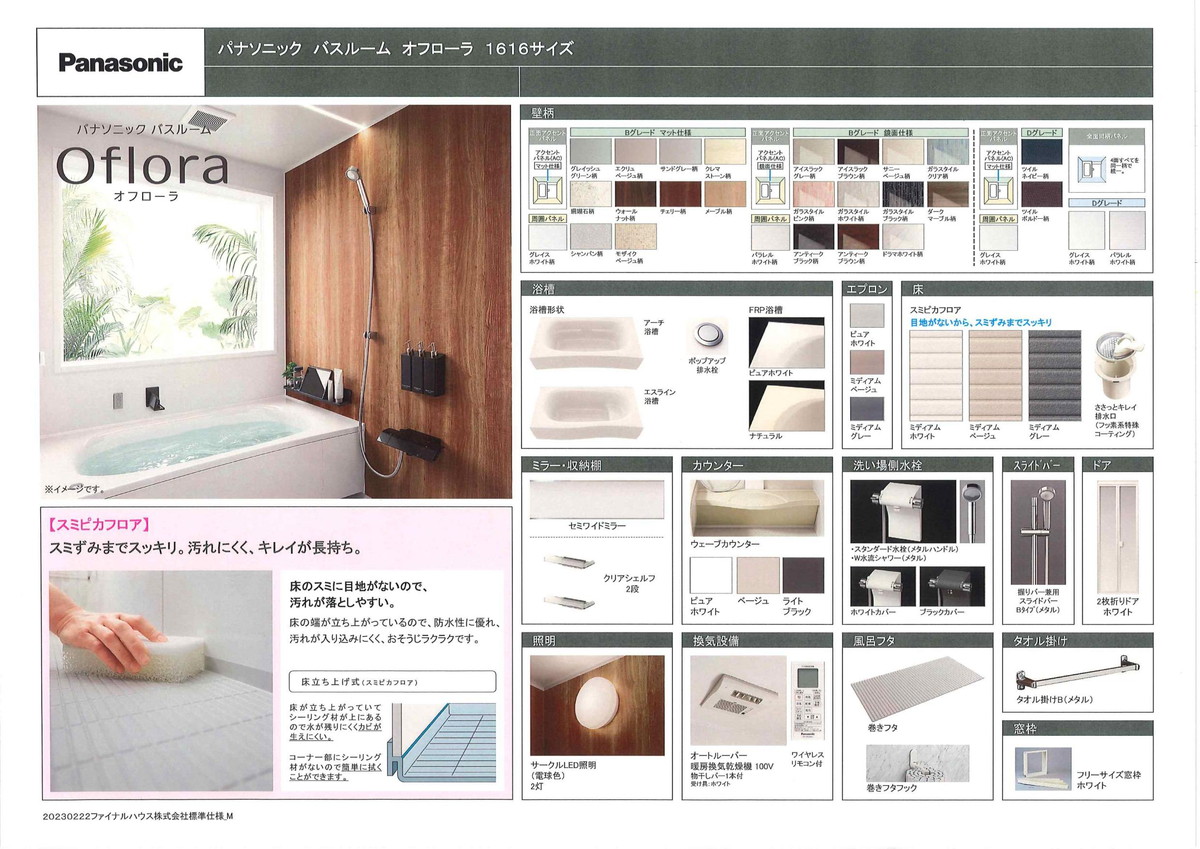Open the サークルLED照明 light photo
The image size is (1200, 849).
click(x=597, y=704)
